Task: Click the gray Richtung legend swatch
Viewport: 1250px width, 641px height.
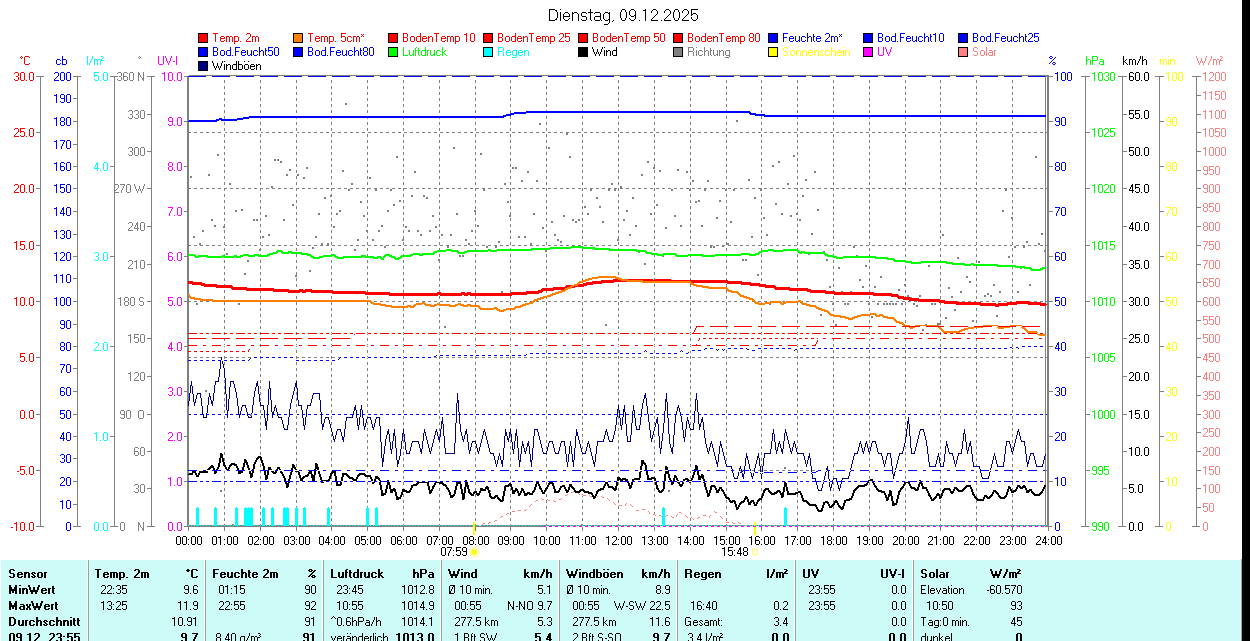Action: click(679, 52)
